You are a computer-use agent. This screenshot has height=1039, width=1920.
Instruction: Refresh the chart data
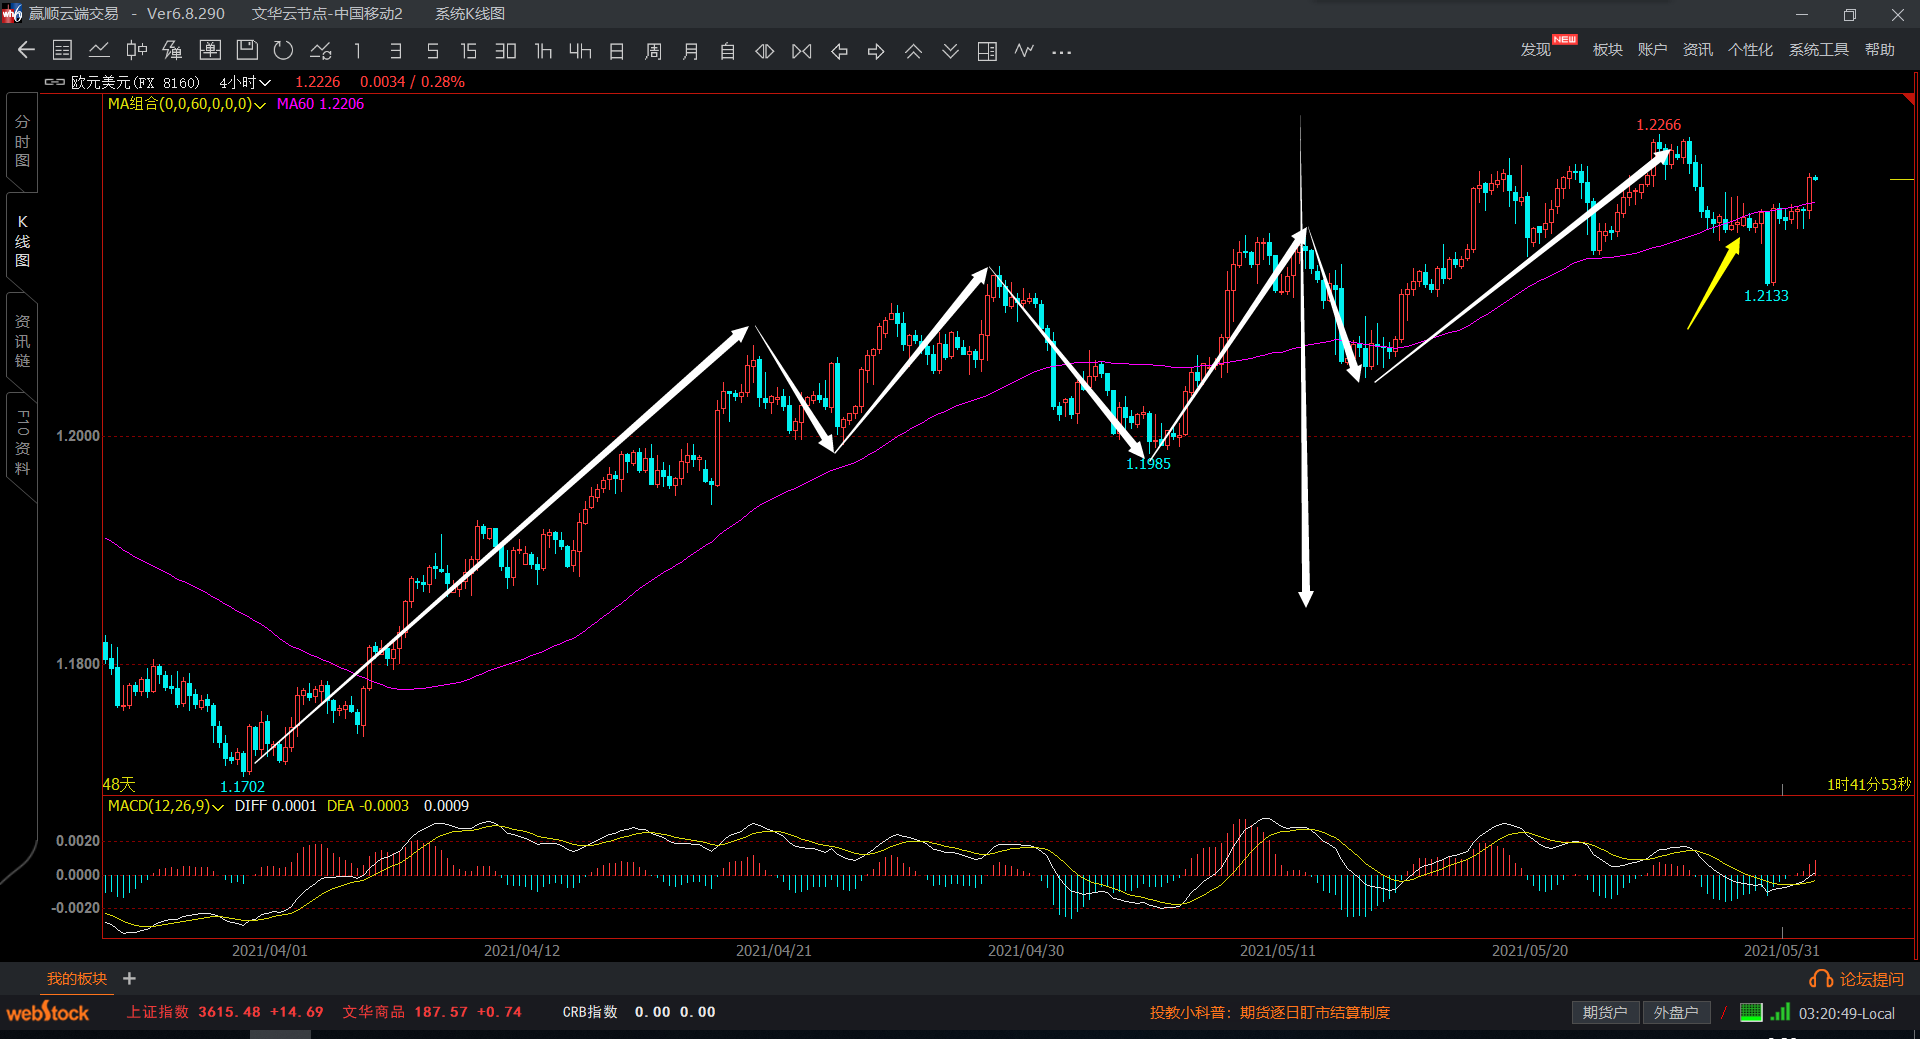click(x=283, y=50)
